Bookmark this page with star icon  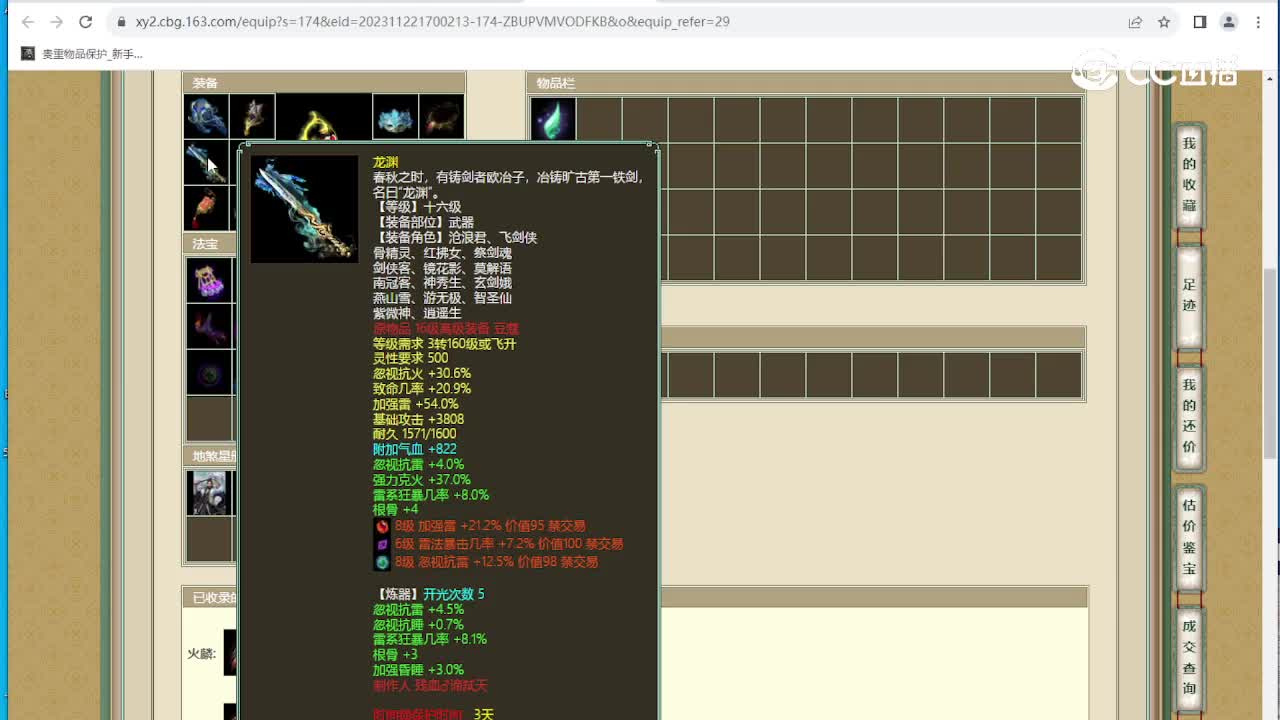pos(1164,22)
